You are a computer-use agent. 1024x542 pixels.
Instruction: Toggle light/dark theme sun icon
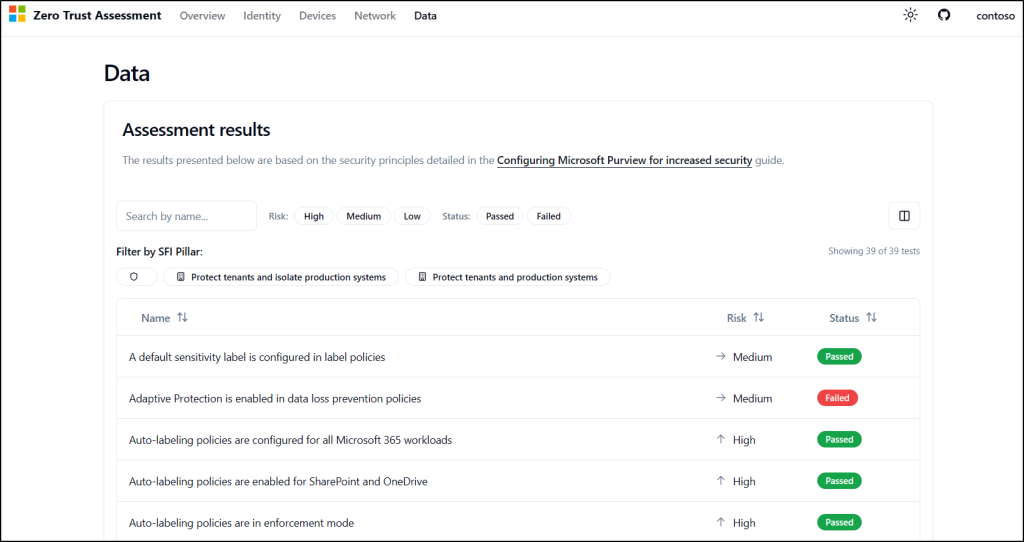910,15
